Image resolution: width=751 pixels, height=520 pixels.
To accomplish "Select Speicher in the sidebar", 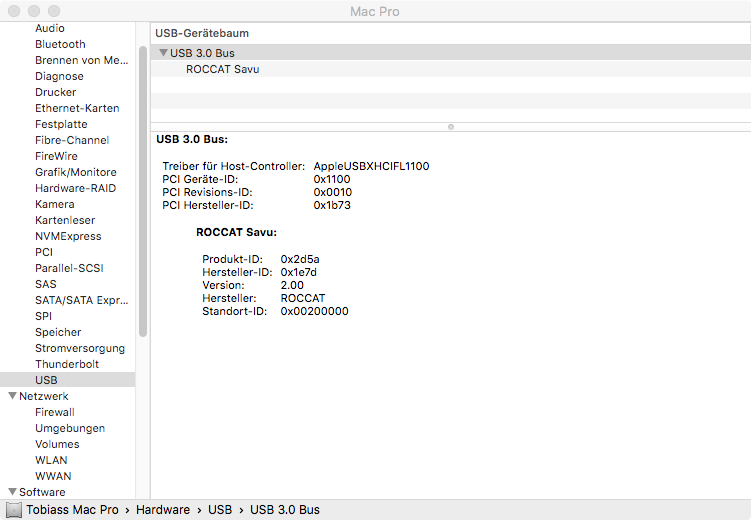I will [58, 332].
